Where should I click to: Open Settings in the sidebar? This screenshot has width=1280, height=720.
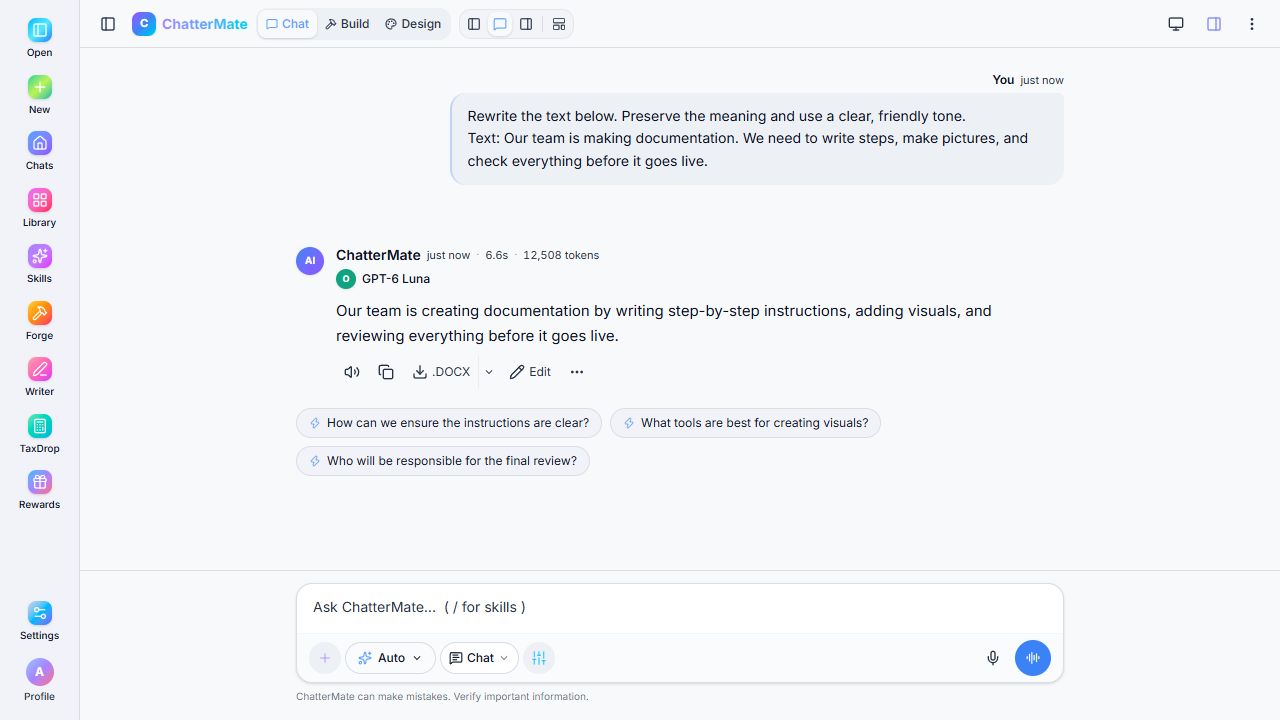pos(39,621)
